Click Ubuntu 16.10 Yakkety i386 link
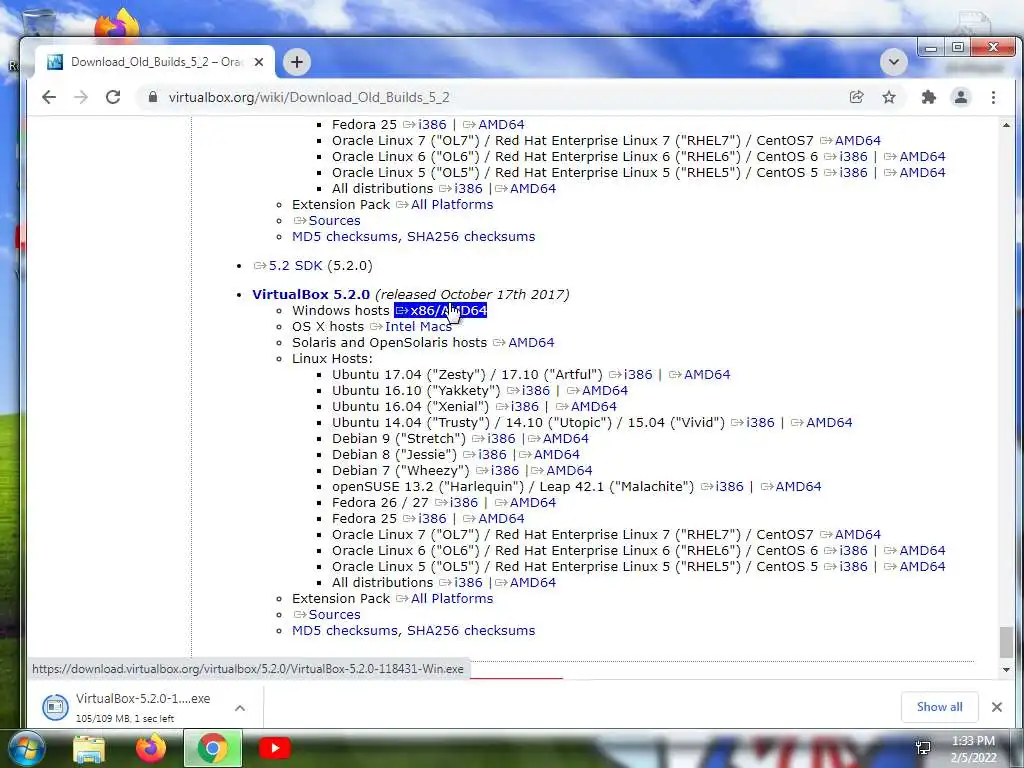Image resolution: width=1024 pixels, height=768 pixels. [x=528, y=391]
